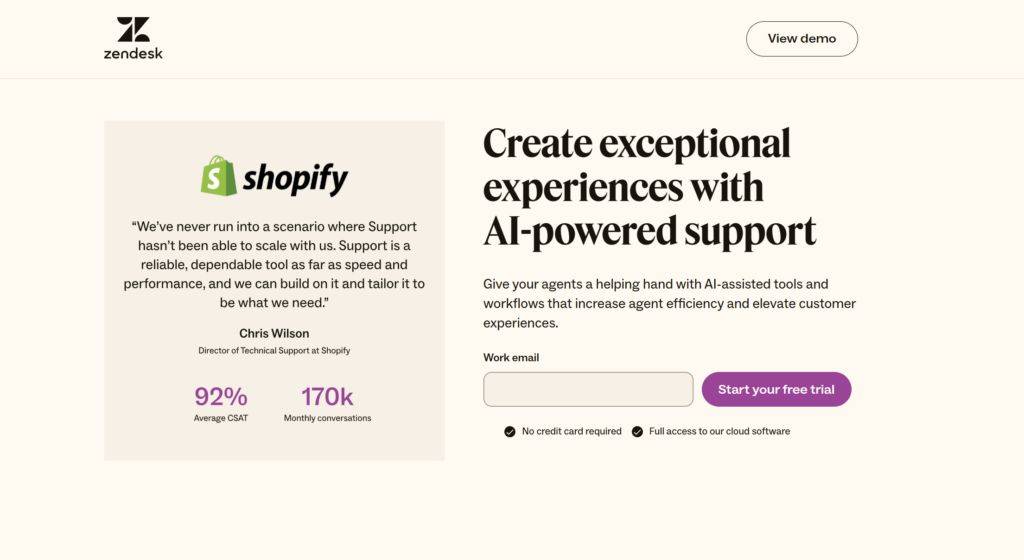This screenshot has height=560, width=1024.
Task: Click the 92% Average CSAT statistic
Action: pyautogui.click(x=221, y=404)
